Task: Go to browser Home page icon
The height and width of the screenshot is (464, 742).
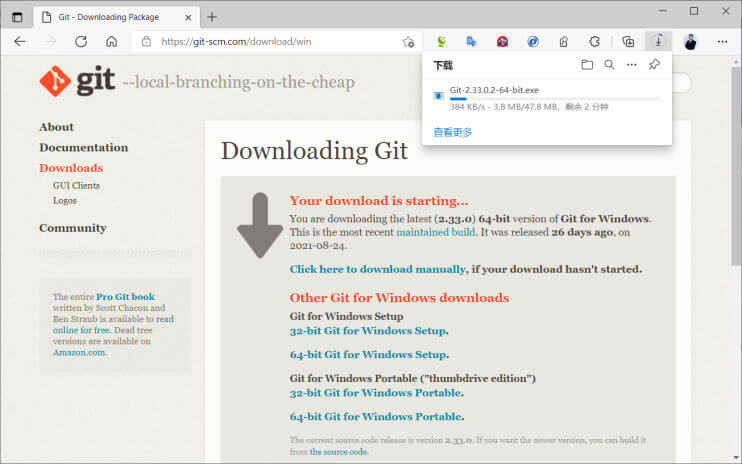Action: 111,42
